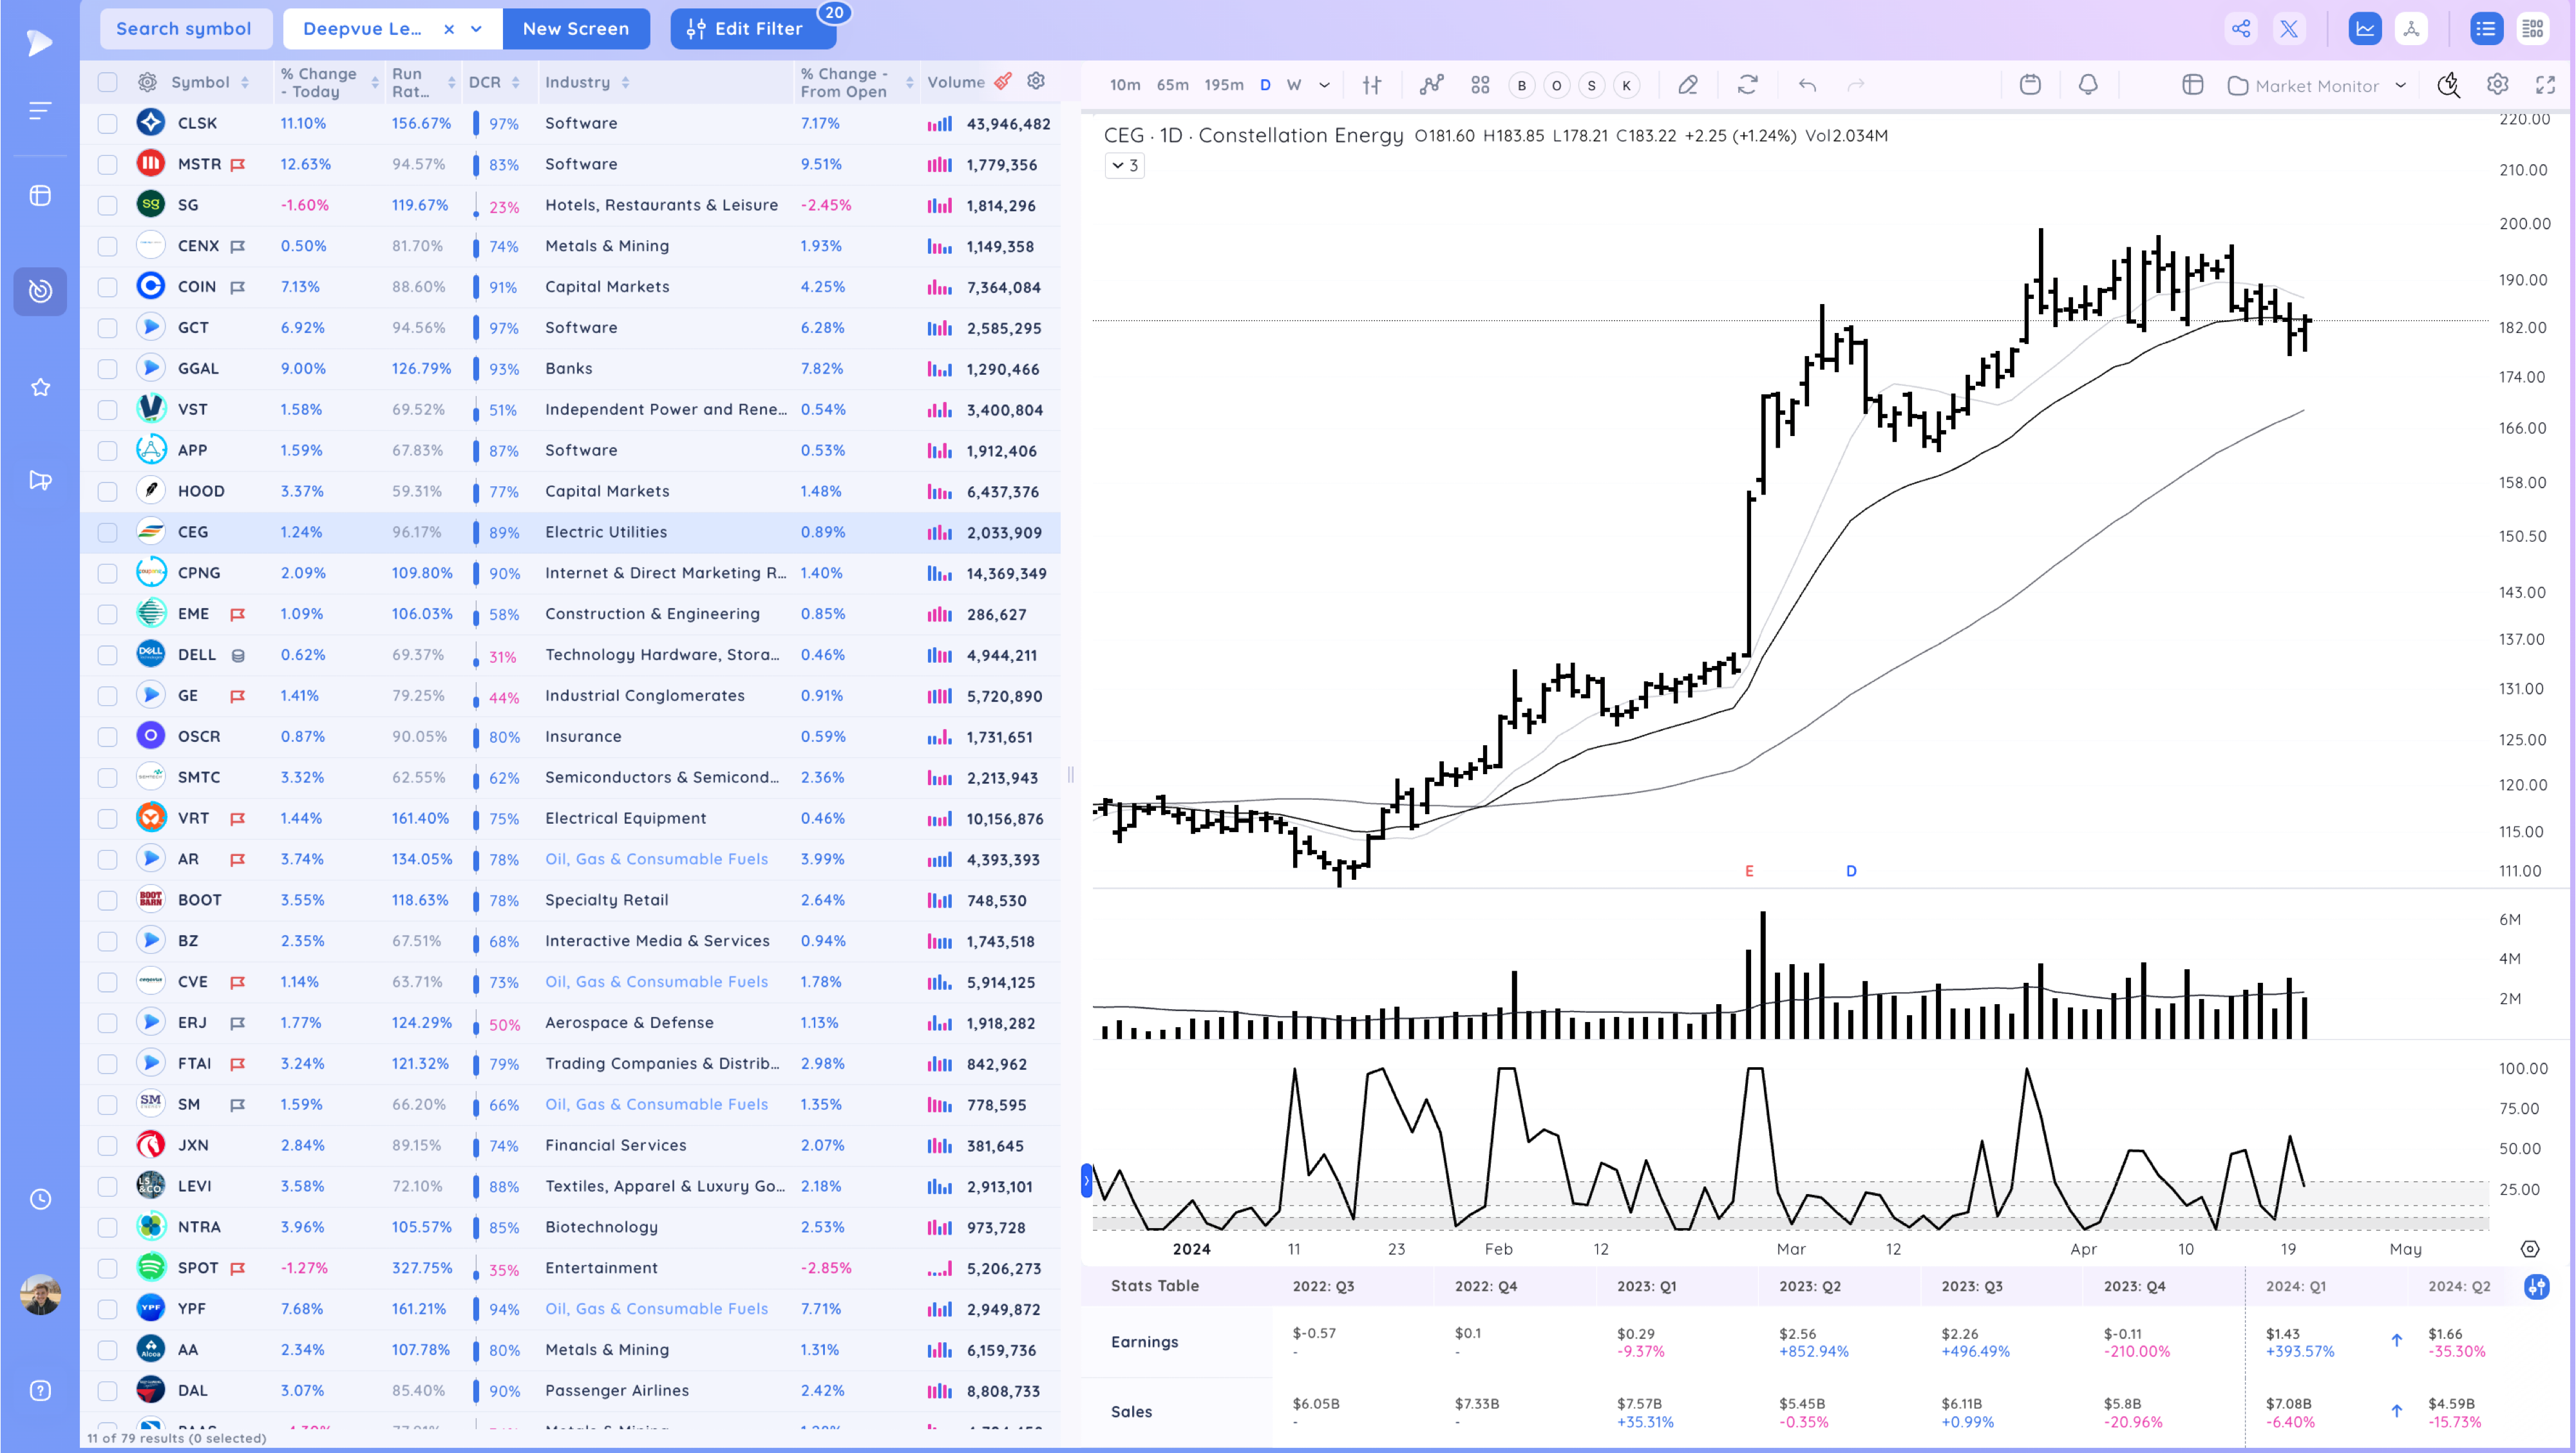This screenshot has height=1453, width=2576.
Task: Open the sidebar menu lines icon
Action: [40, 110]
